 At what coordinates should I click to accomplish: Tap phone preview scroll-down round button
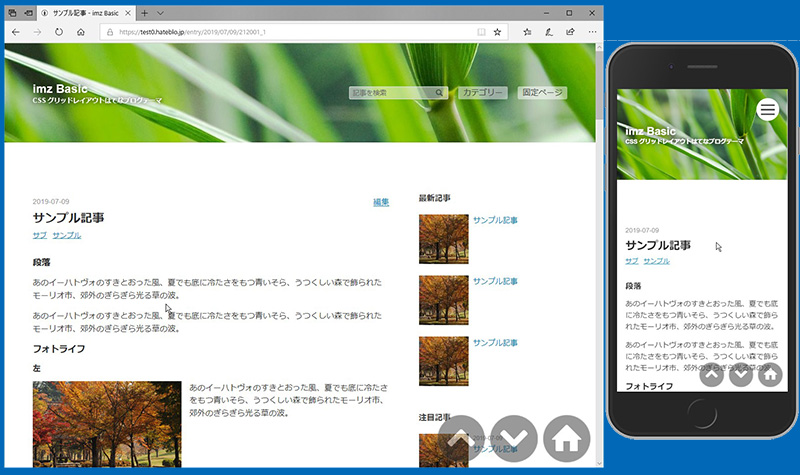(x=741, y=375)
